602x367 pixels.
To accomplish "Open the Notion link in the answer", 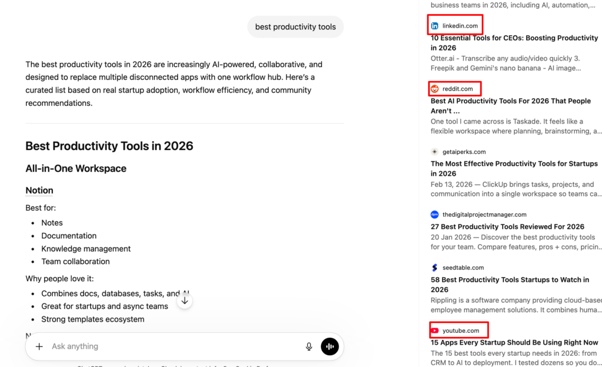I will 39,190.
